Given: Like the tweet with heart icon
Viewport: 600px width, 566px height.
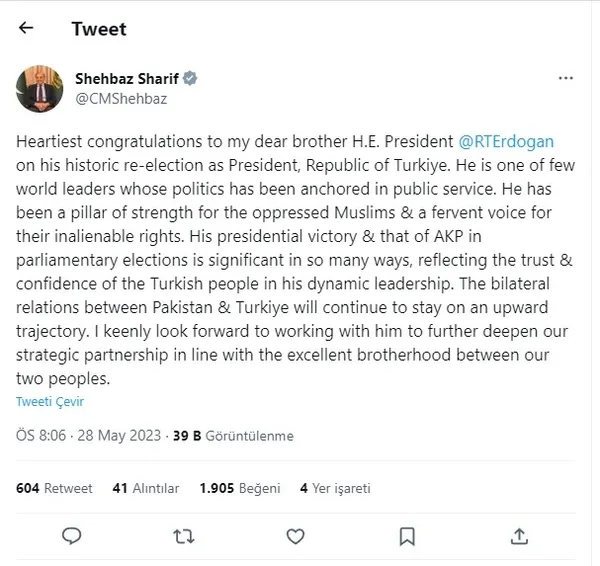Looking at the screenshot, I should click(296, 536).
